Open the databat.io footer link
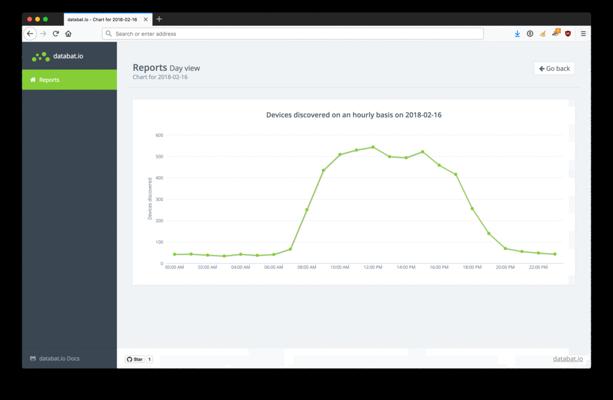Viewport: 613px width, 400px height. (567, 358)
